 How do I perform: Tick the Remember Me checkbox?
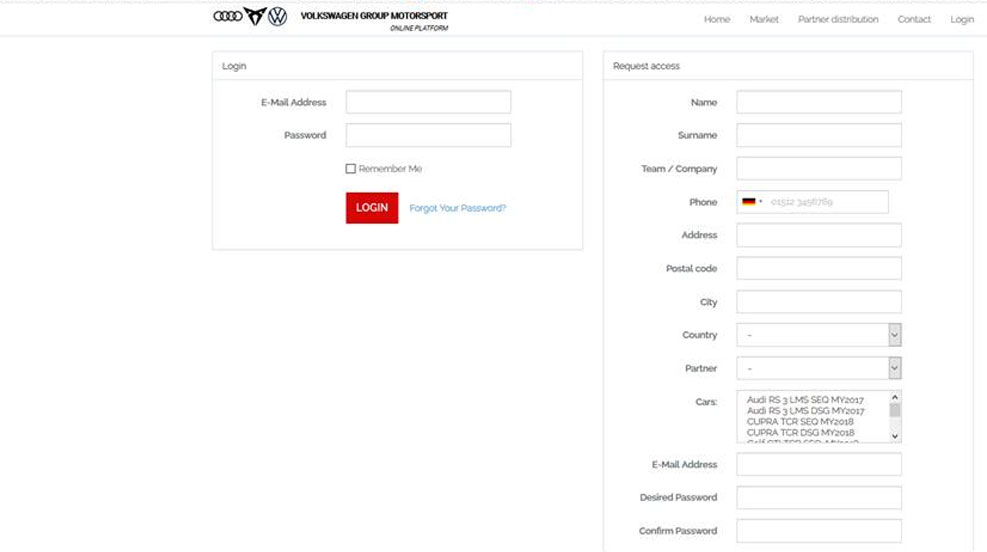coord(351,169)
